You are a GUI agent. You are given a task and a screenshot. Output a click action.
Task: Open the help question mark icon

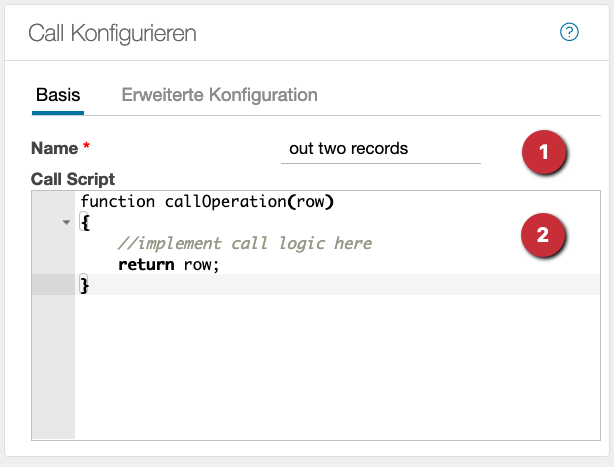tap(569, 33)
